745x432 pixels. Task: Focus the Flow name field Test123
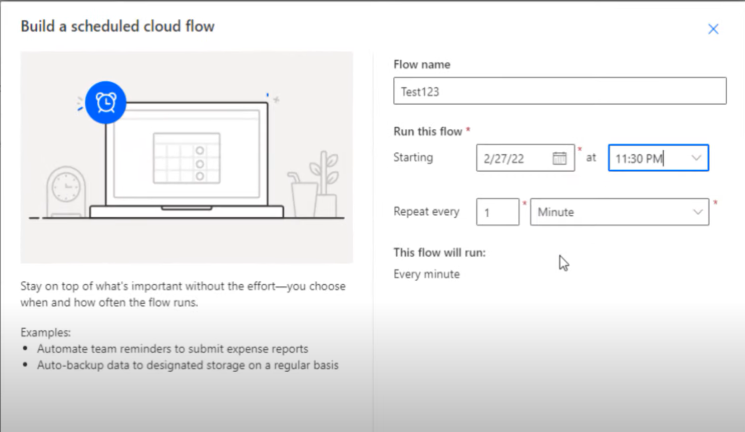click(x=560, y=91)
